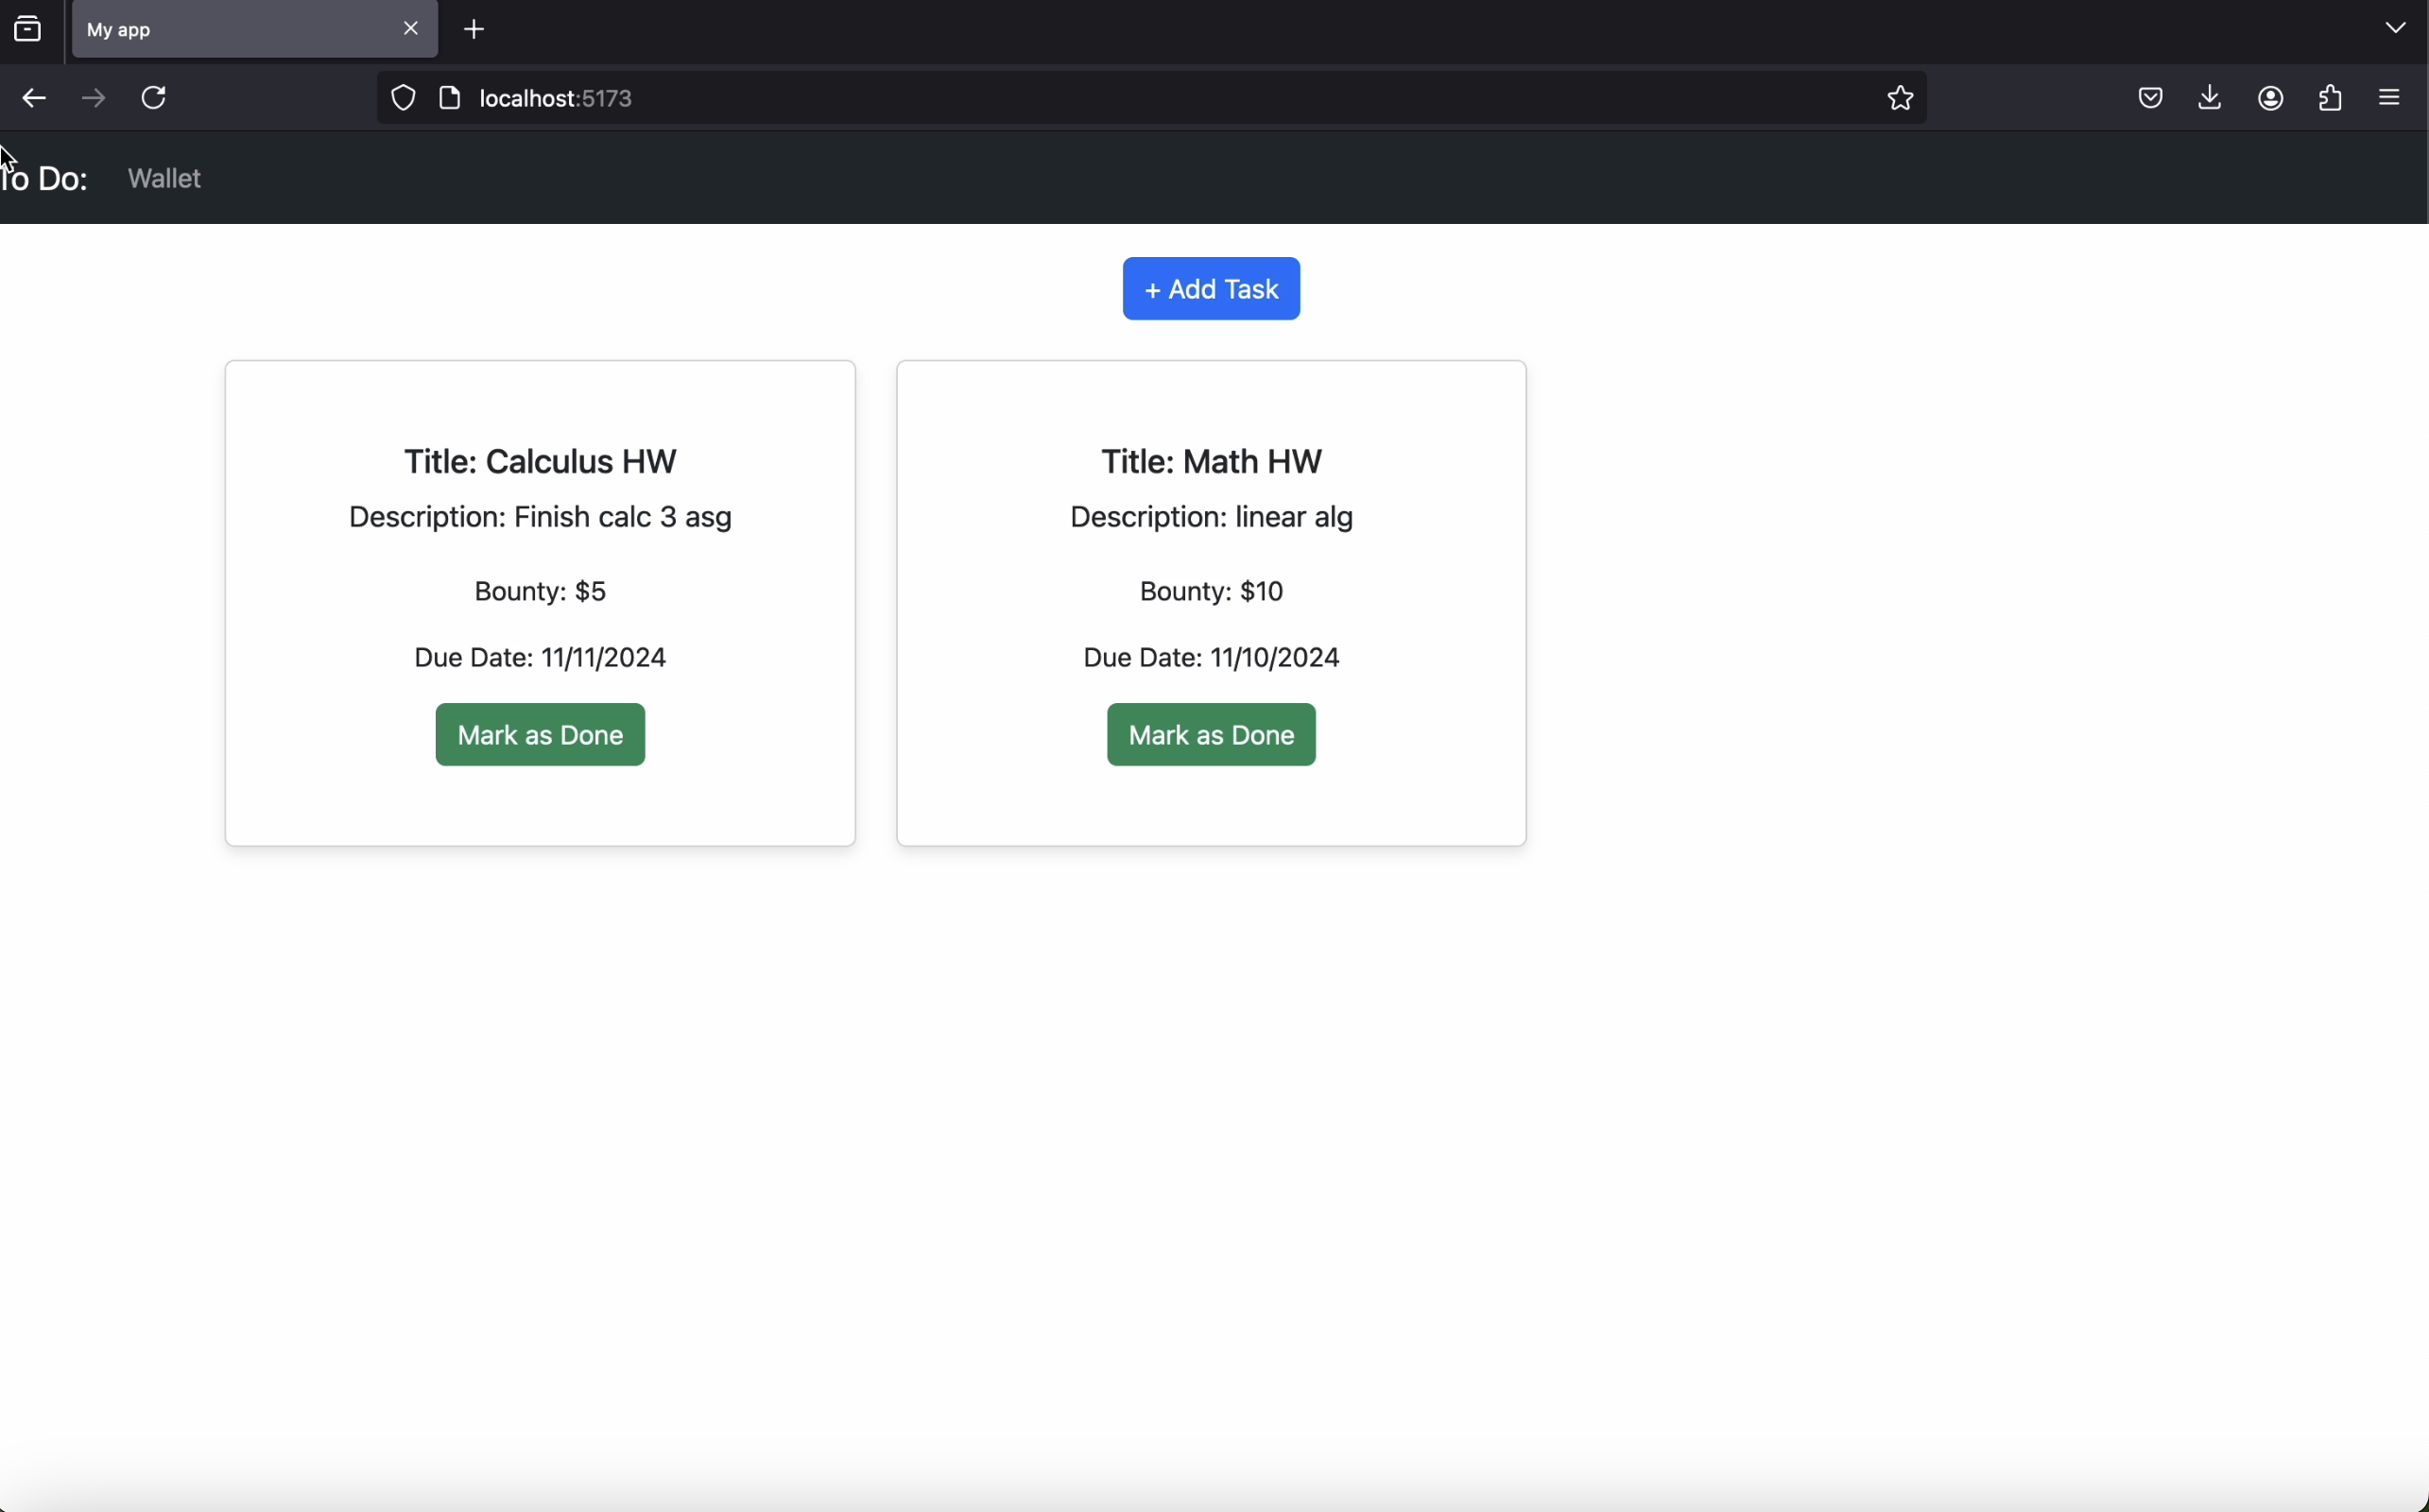
Task: Open a new browser tab
Action: (475, 29)
